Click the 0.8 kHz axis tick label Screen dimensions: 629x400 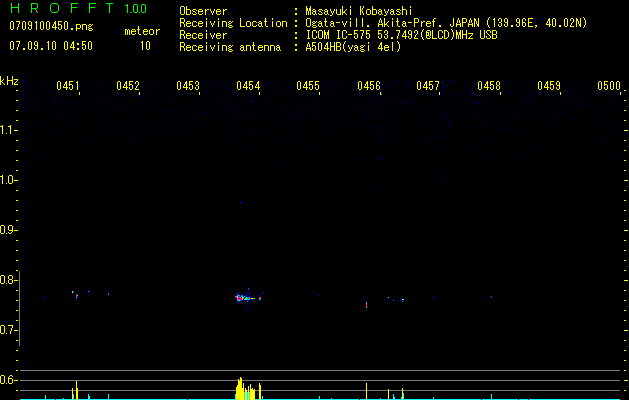pos(7,280)
